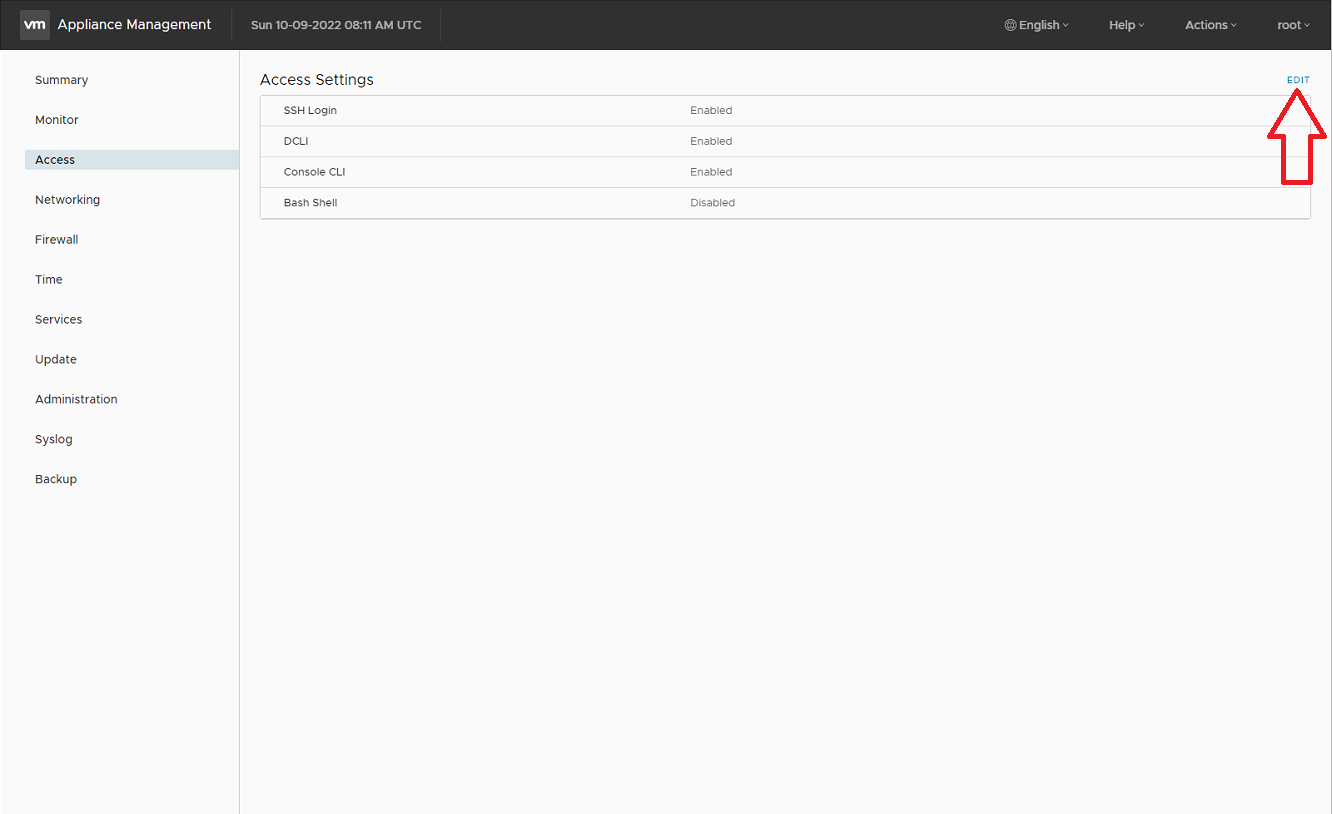Open the Administration page
This screenshot has width=1333, height=814.
click(76, 400)
